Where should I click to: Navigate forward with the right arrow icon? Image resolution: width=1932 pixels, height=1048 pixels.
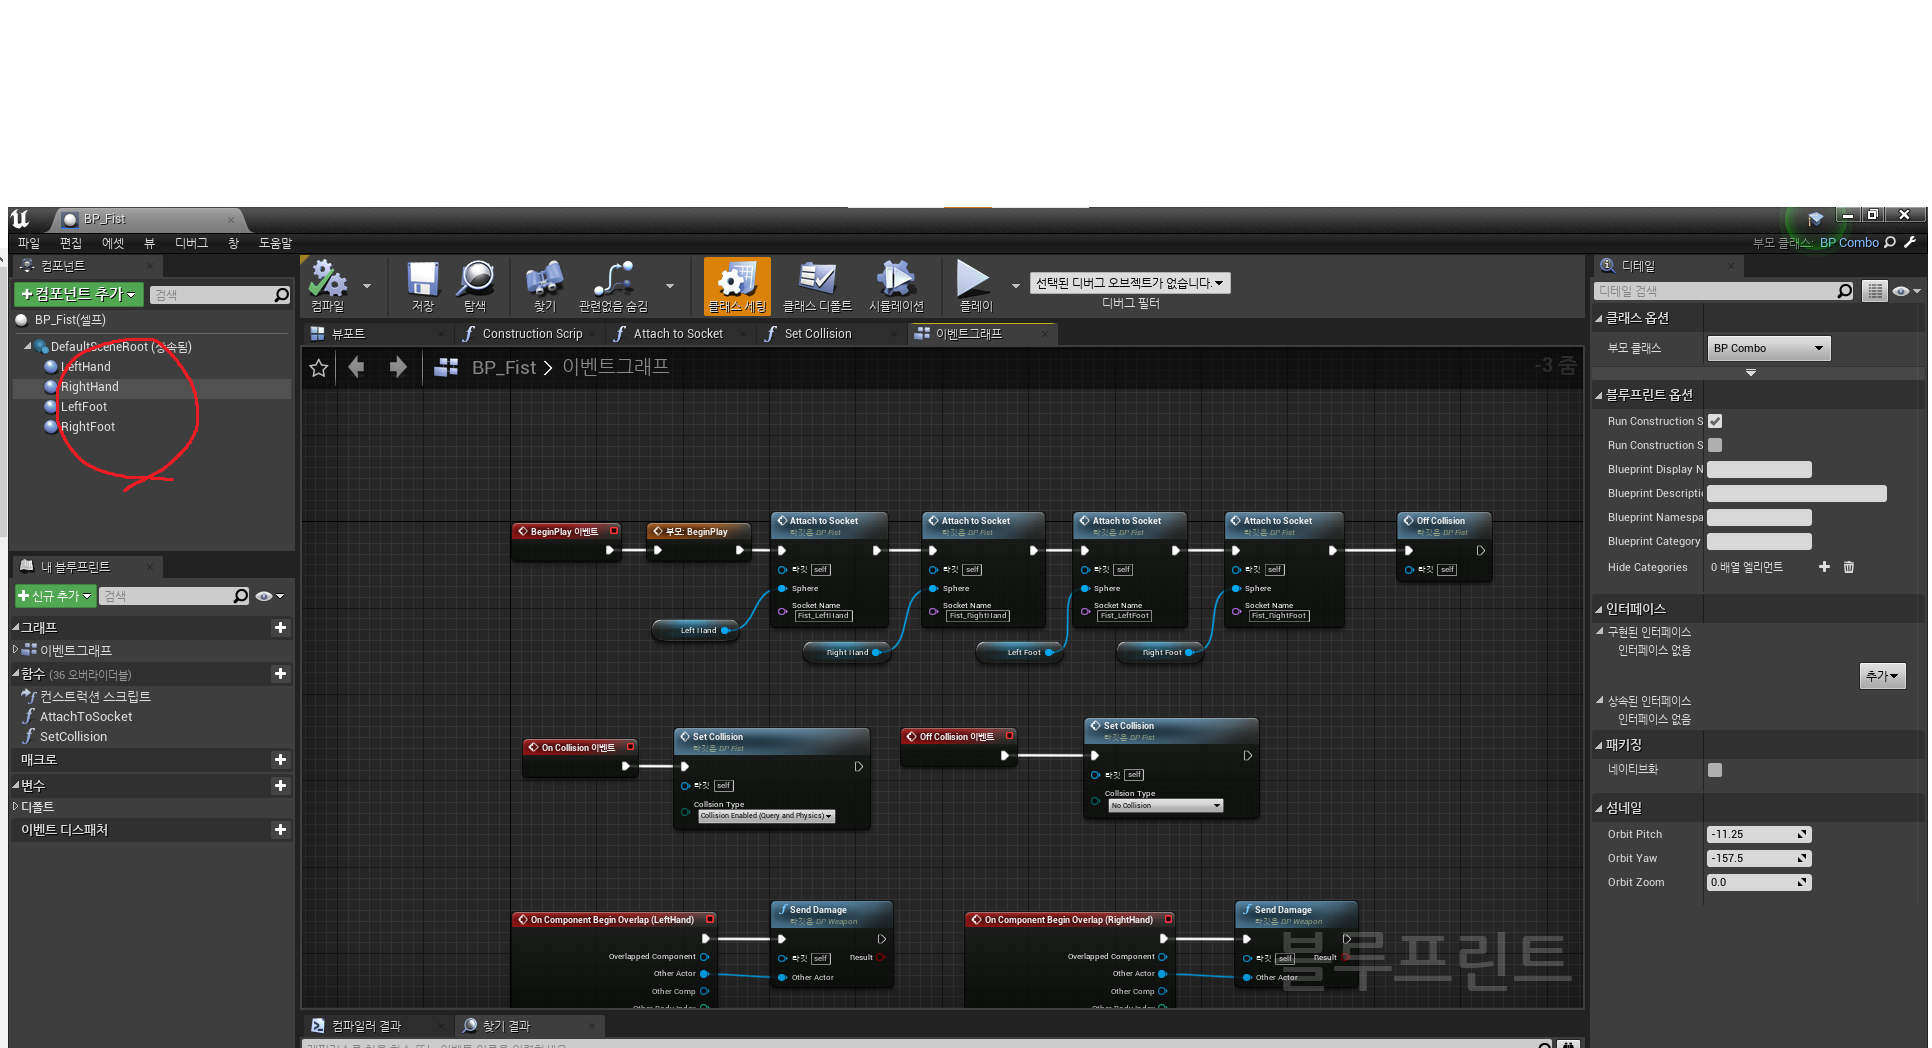coord(398,367)
